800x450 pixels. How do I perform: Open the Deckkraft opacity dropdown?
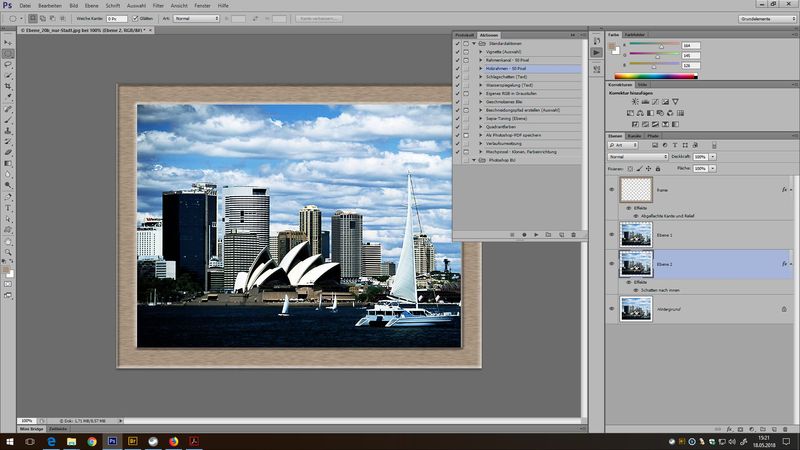click(712, 157)
